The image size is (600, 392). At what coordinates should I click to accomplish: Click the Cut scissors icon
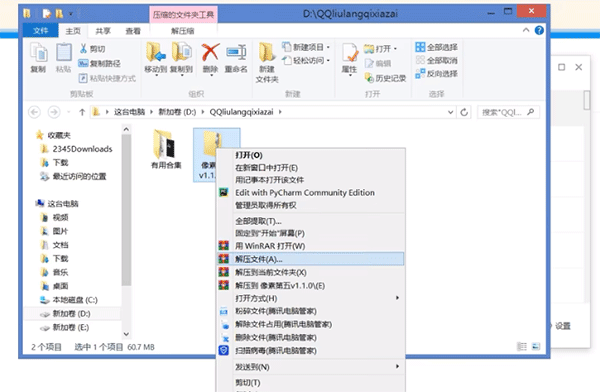coord(83,49)
